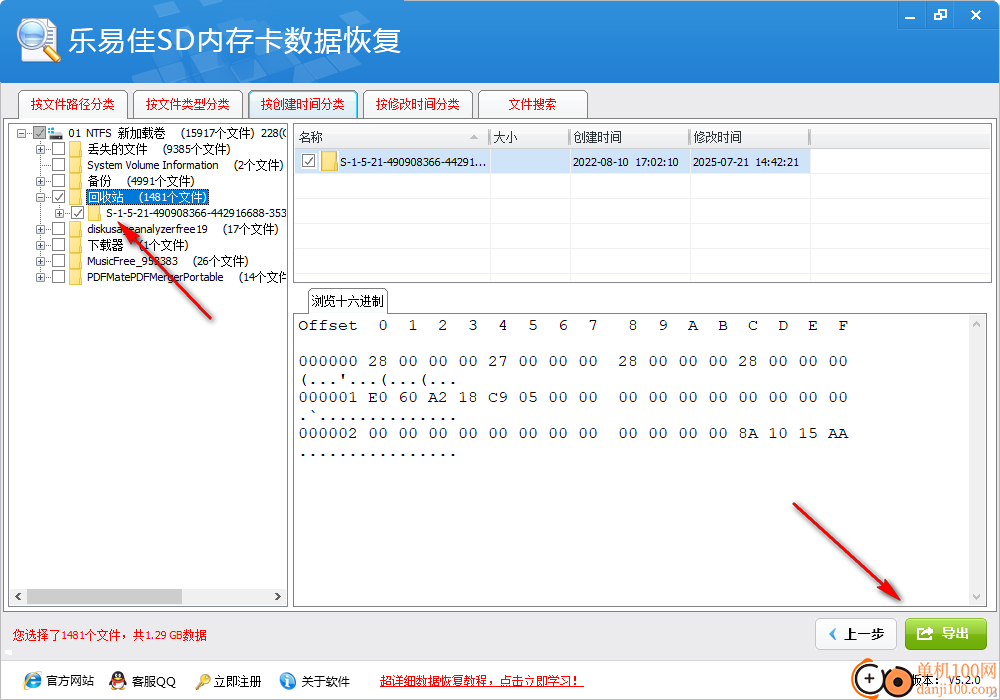The image size is (1000, 700).
Task: Click the 导出 export button
Action: point(946,634)
